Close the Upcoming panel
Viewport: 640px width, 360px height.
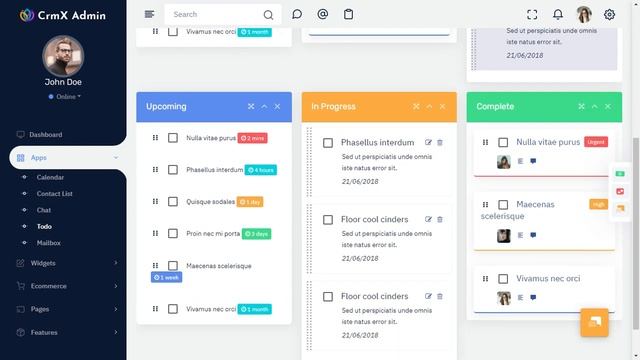277,107
